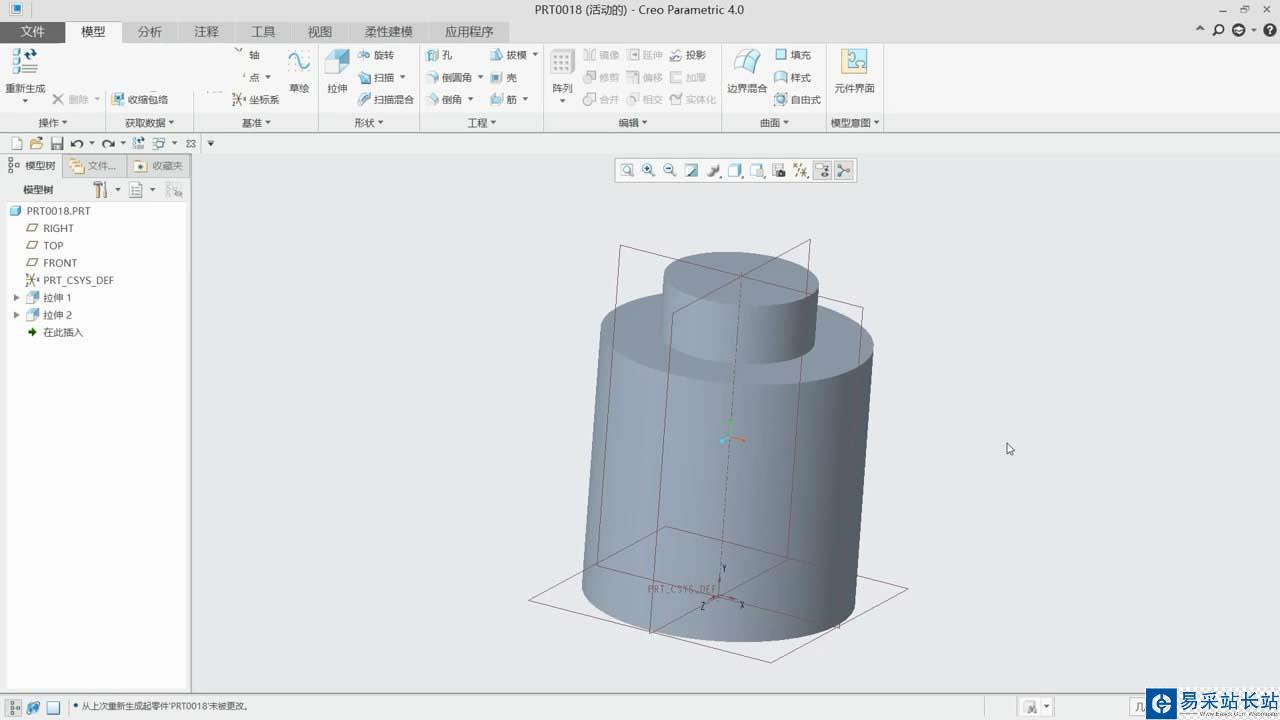1280x720 pixels.
Task: Click the save icon in quick access toolbar
Action: tap(57, 144)
